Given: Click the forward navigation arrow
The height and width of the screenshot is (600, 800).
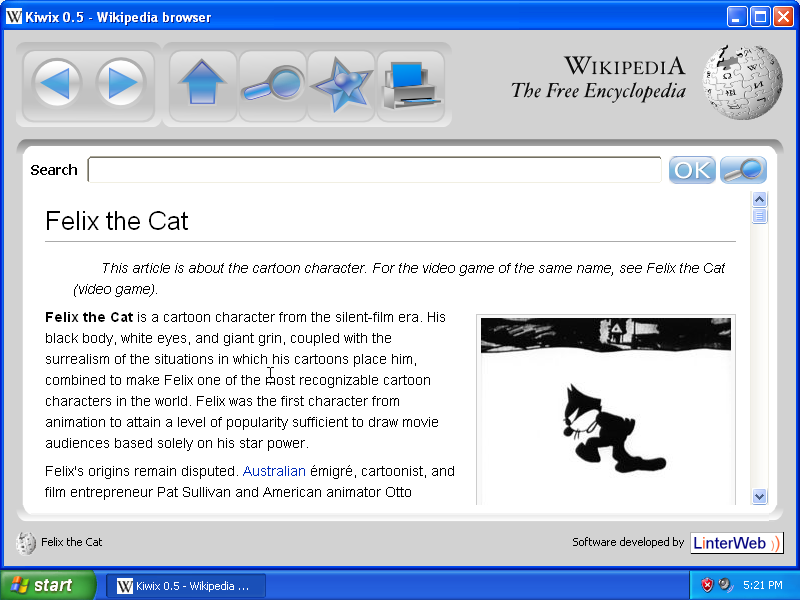Looking at the screenshot, I should [x=122, y=83].
